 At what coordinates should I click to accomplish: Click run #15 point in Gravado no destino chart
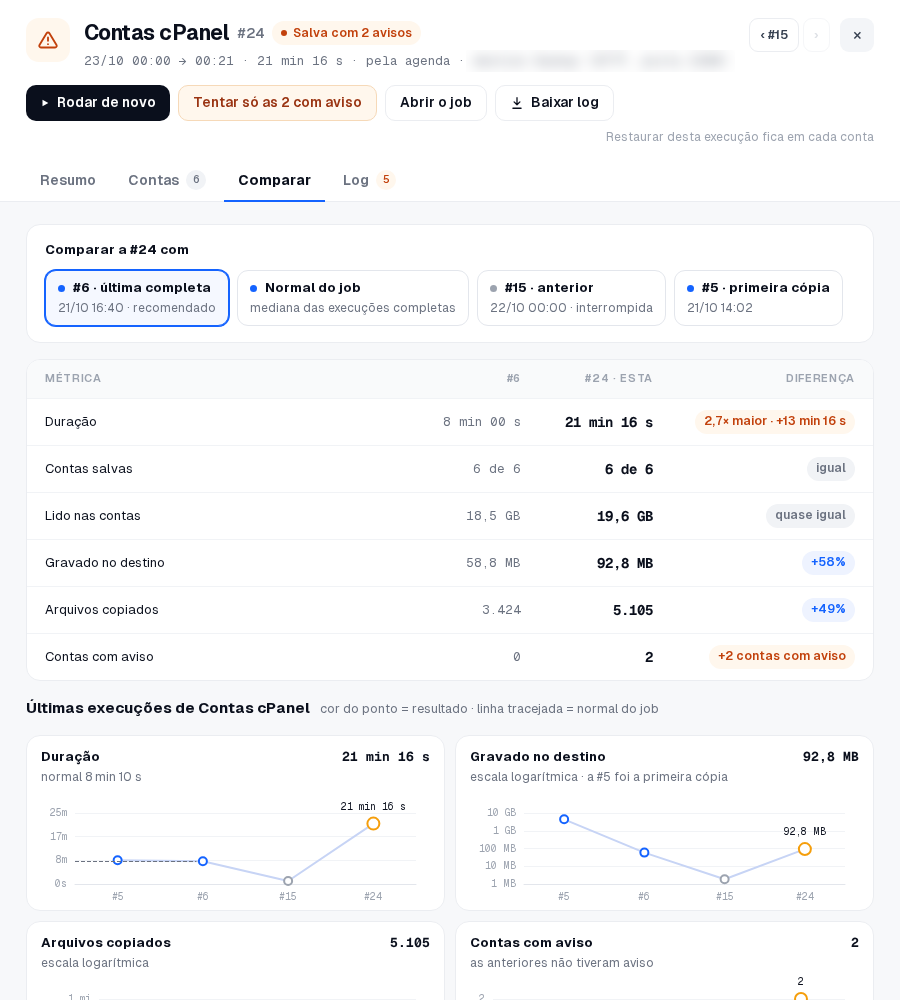point(725,879)
